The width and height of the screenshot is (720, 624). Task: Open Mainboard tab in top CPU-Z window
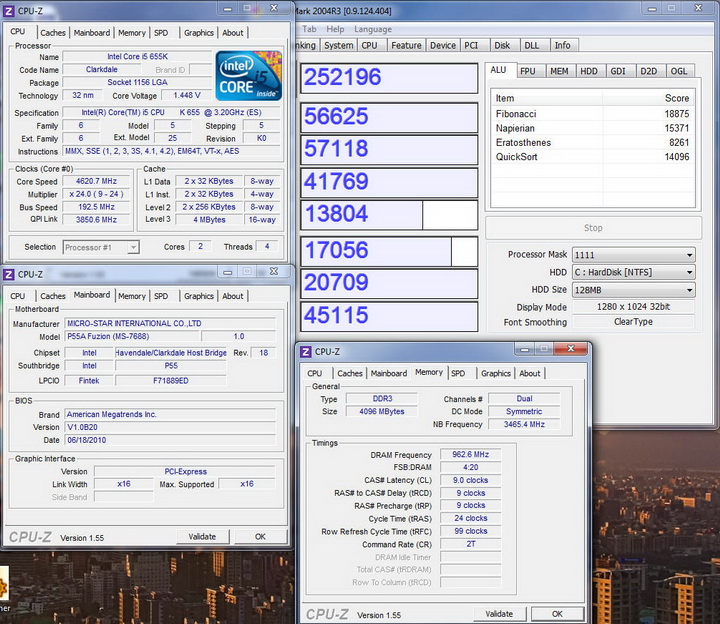pos(92,33)
